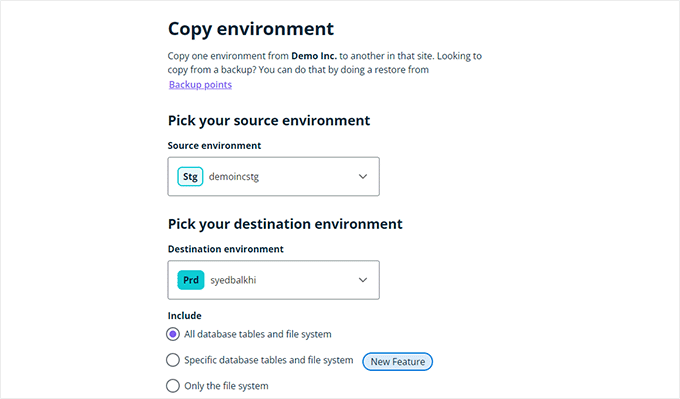Click the Destination environment label

pyautogui.click(x=226, y=249)
